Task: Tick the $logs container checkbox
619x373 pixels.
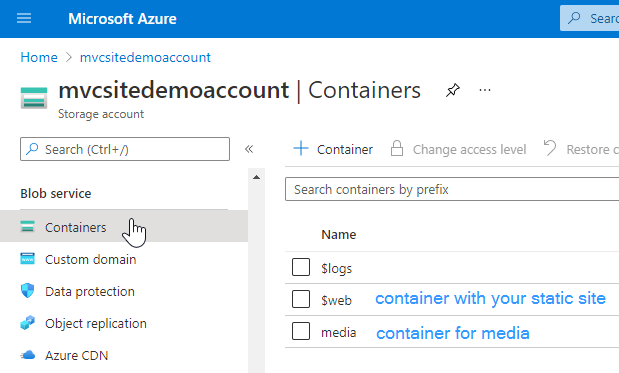Action: (301, 267)
